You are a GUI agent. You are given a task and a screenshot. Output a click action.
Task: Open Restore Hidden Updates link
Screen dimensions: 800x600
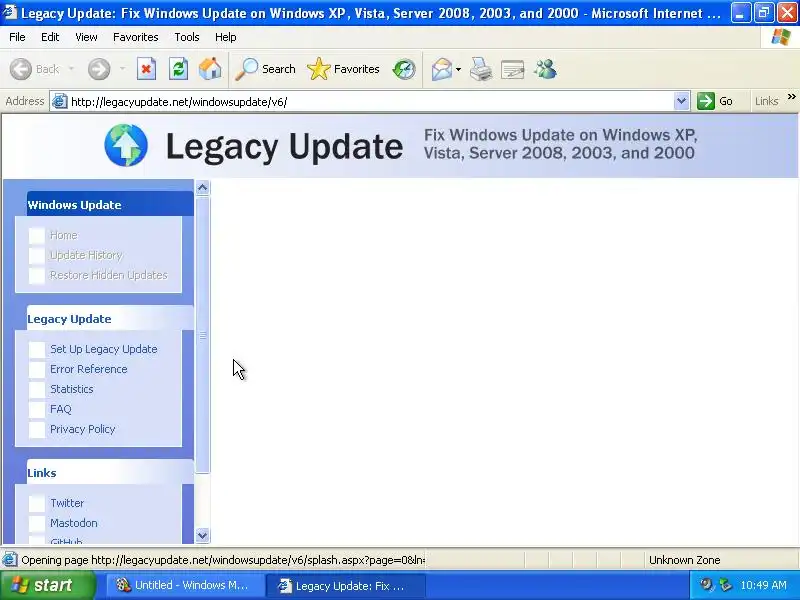pyautogui.click(x=109, y=275)
